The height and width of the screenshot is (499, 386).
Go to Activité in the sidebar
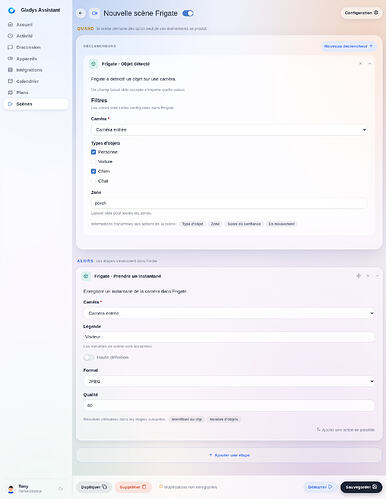pyautogui.click(x=36, y=36)
